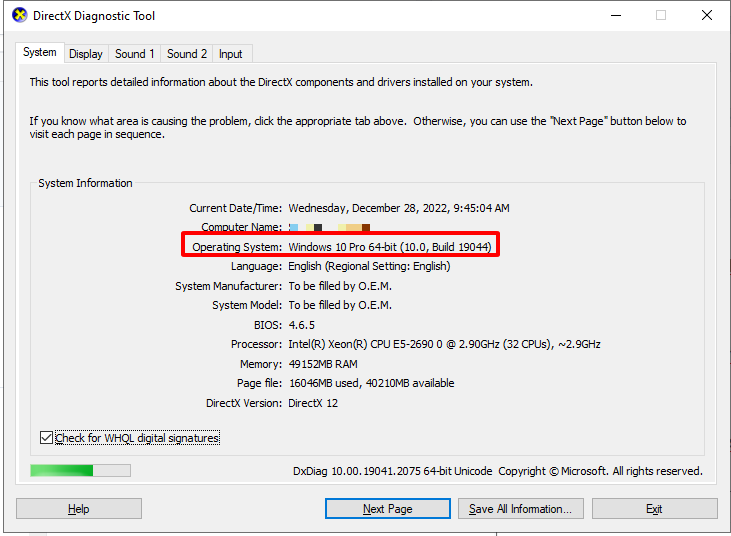The height and width of the screenshot is (536, 731).
Task: Open the Display tab
Action: coord(86,54)
